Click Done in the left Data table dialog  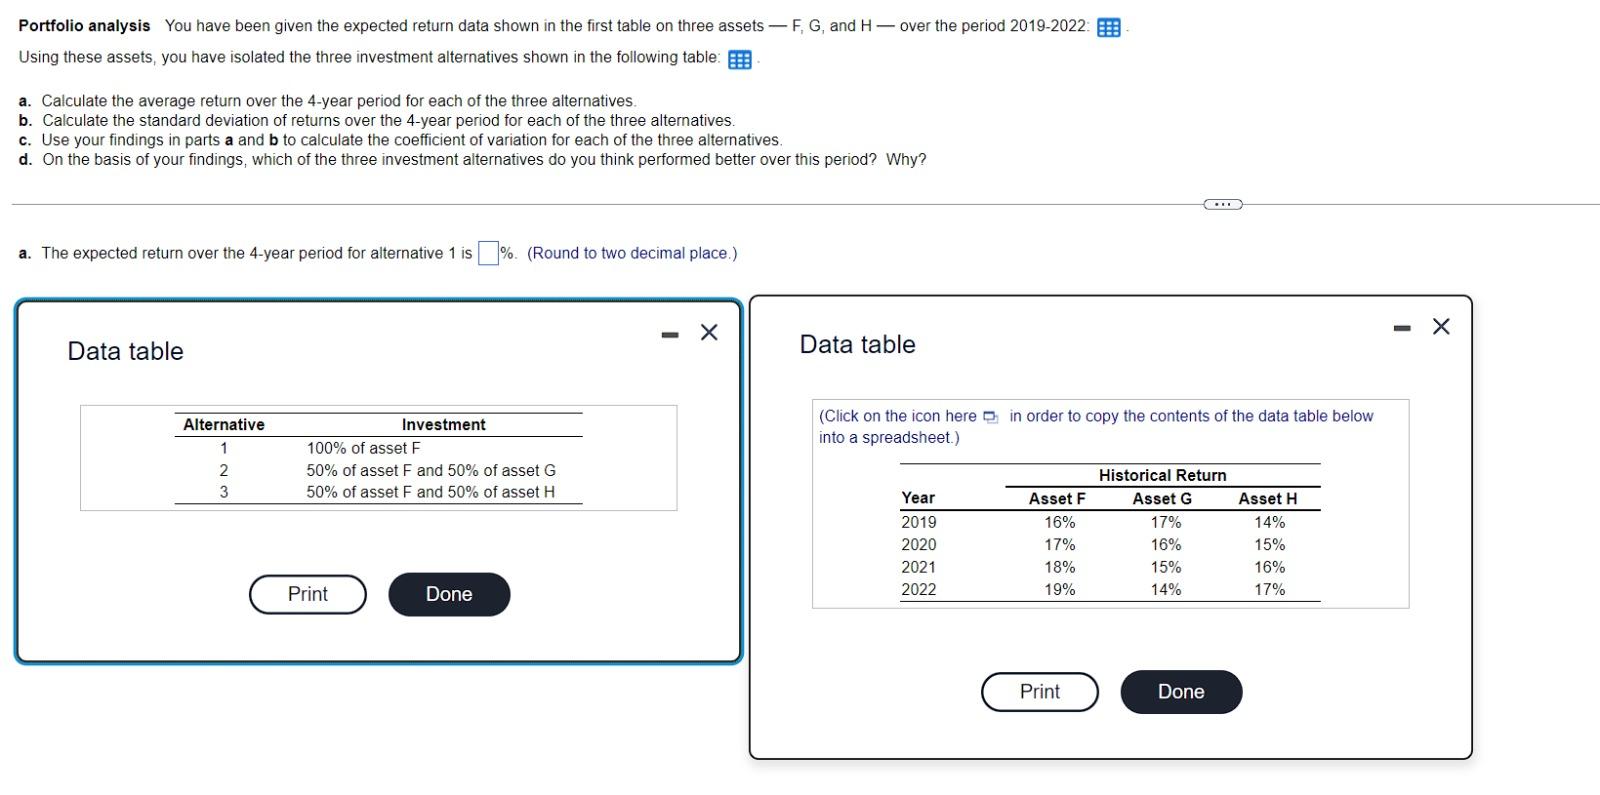[449, 594]
